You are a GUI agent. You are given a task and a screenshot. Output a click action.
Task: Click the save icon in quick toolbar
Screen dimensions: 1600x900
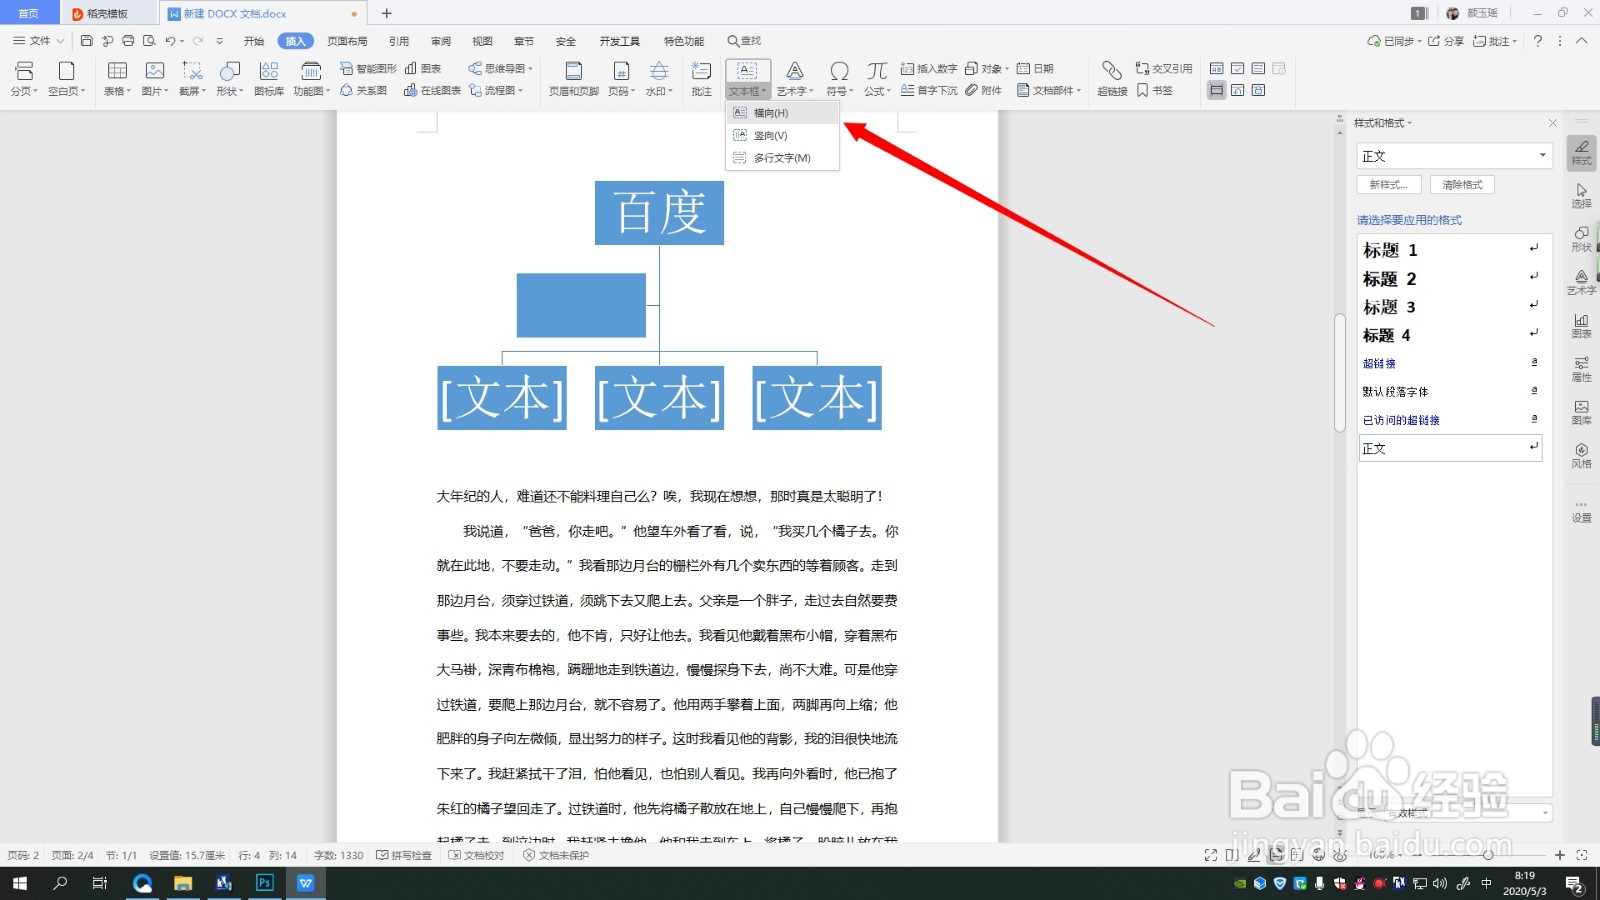(87, 41)
